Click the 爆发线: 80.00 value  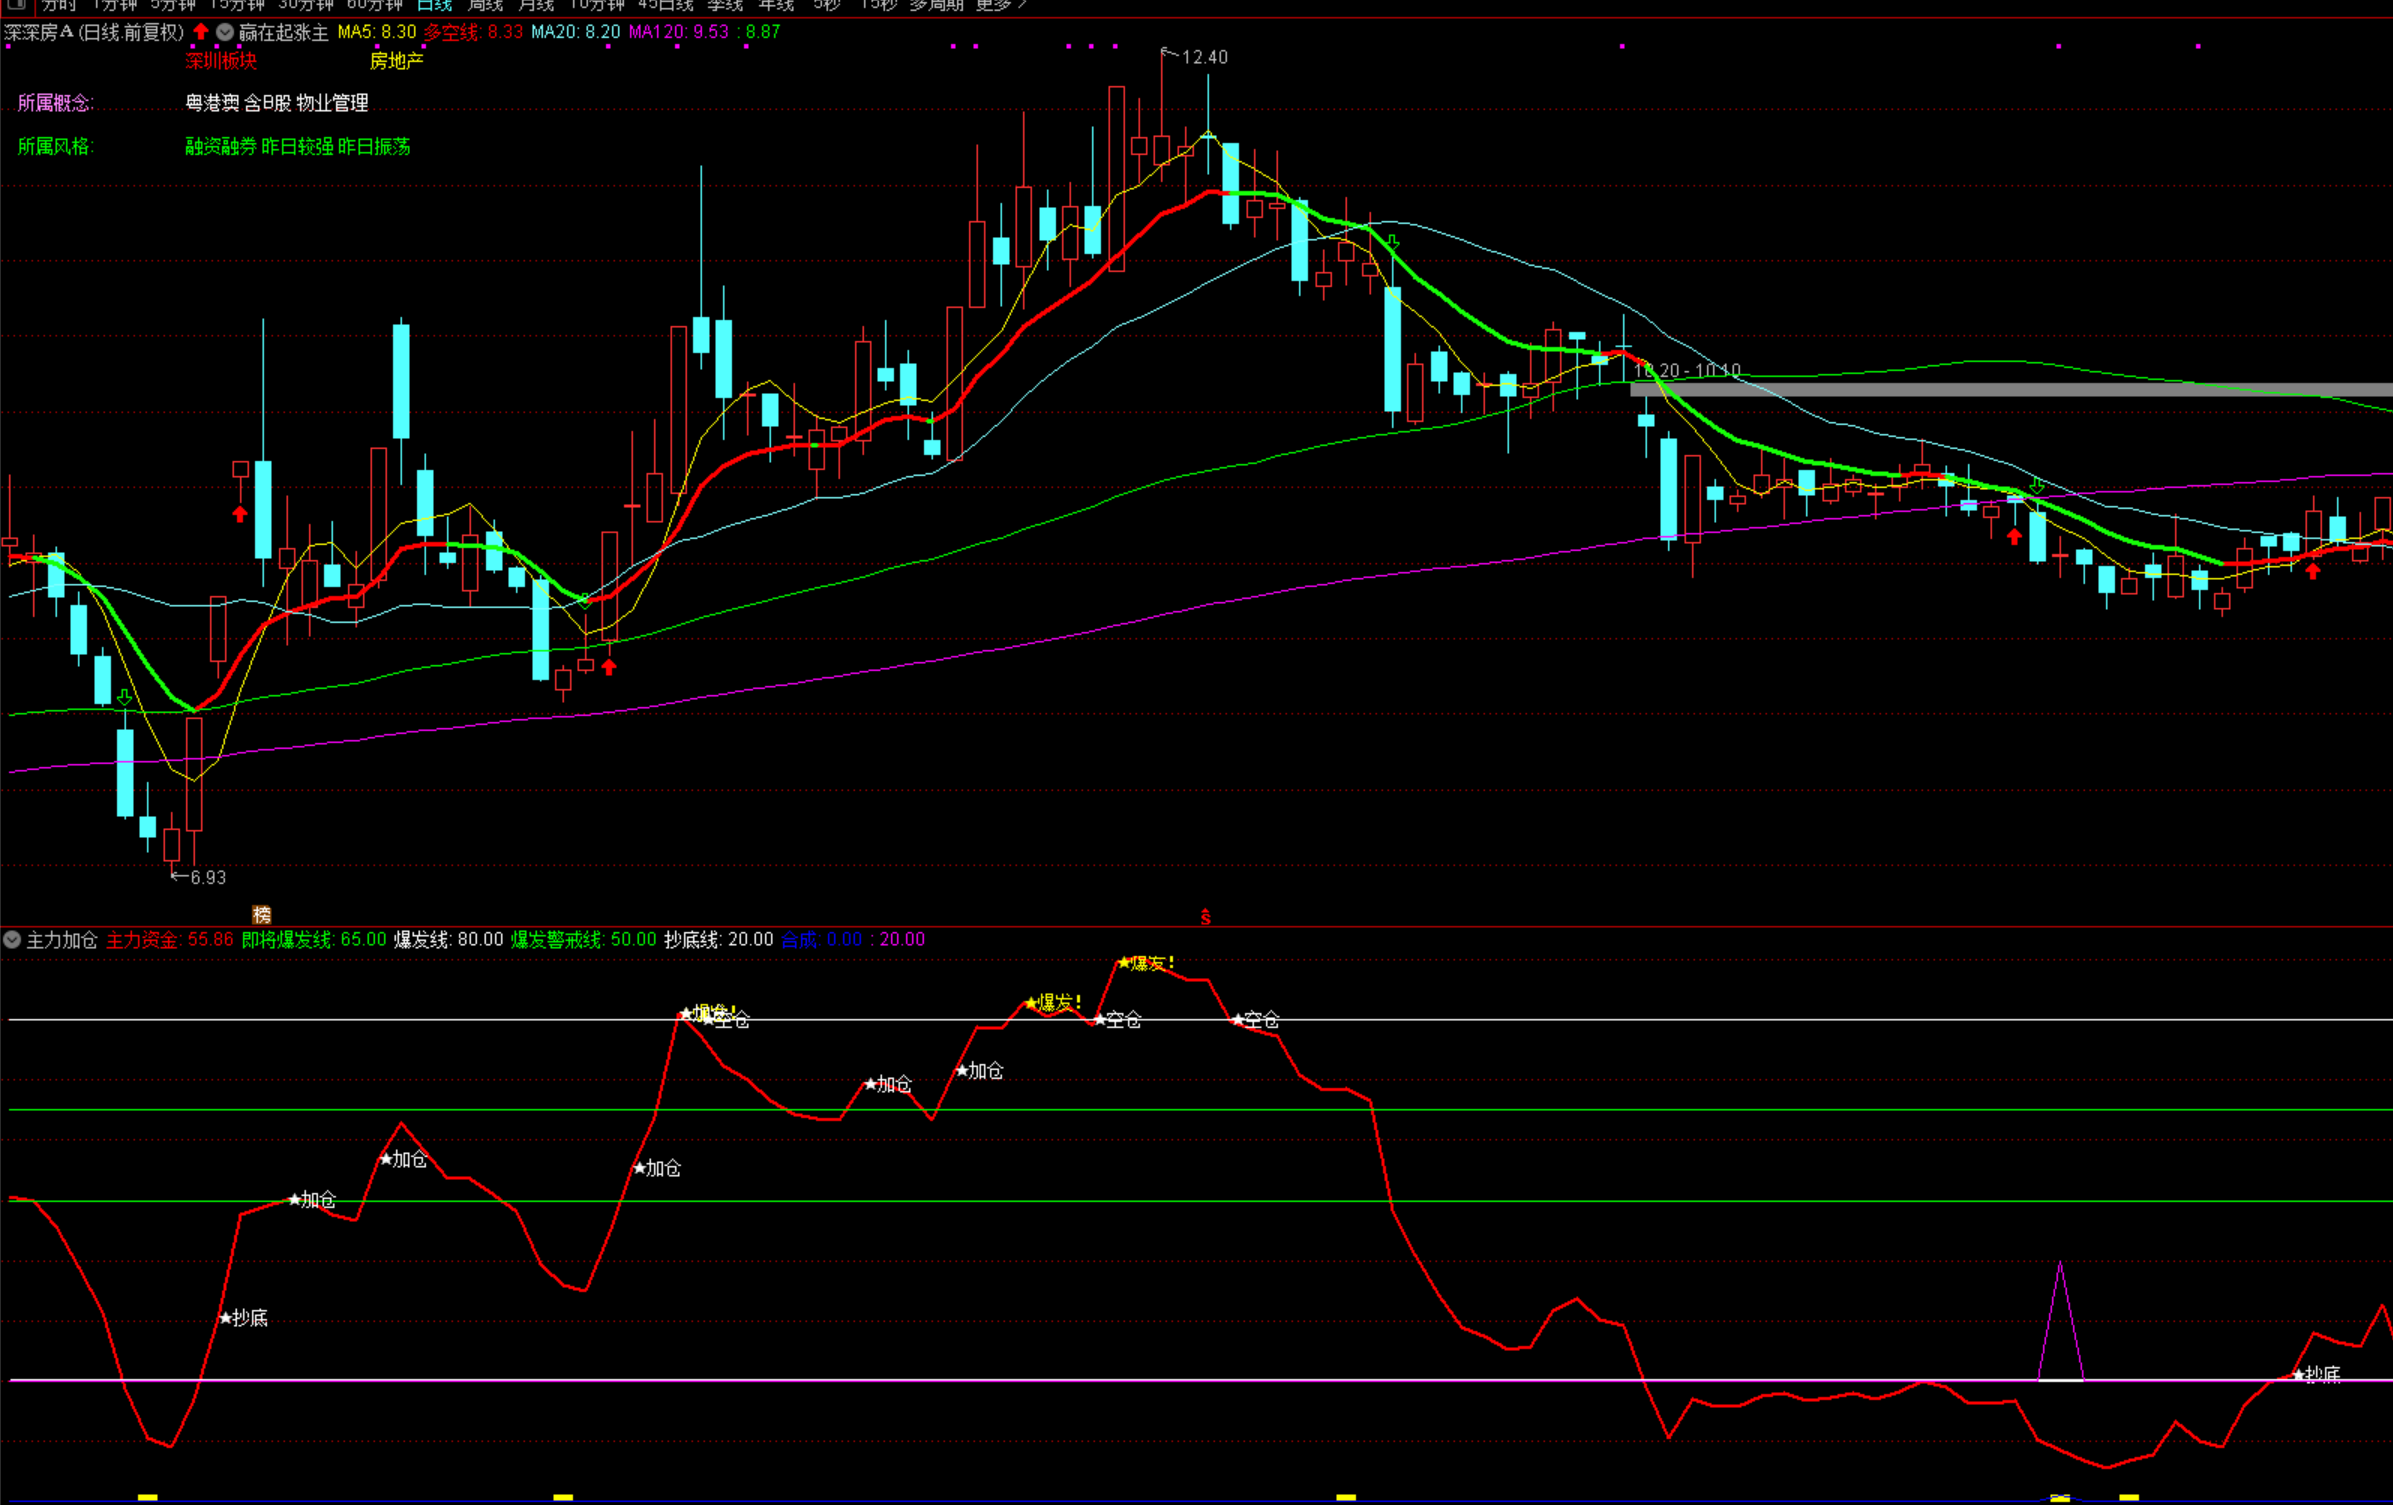449,939
